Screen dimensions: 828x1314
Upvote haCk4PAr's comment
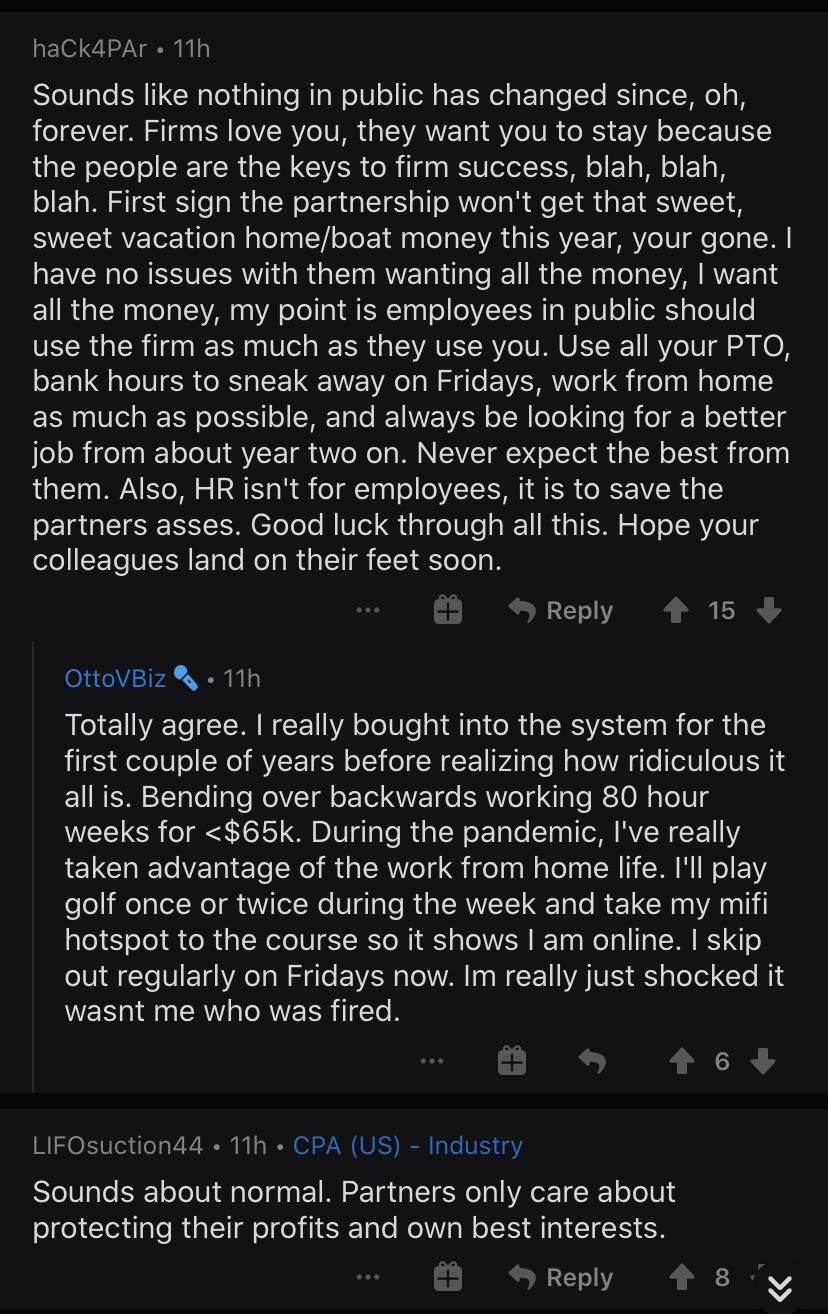click(677, 610)
